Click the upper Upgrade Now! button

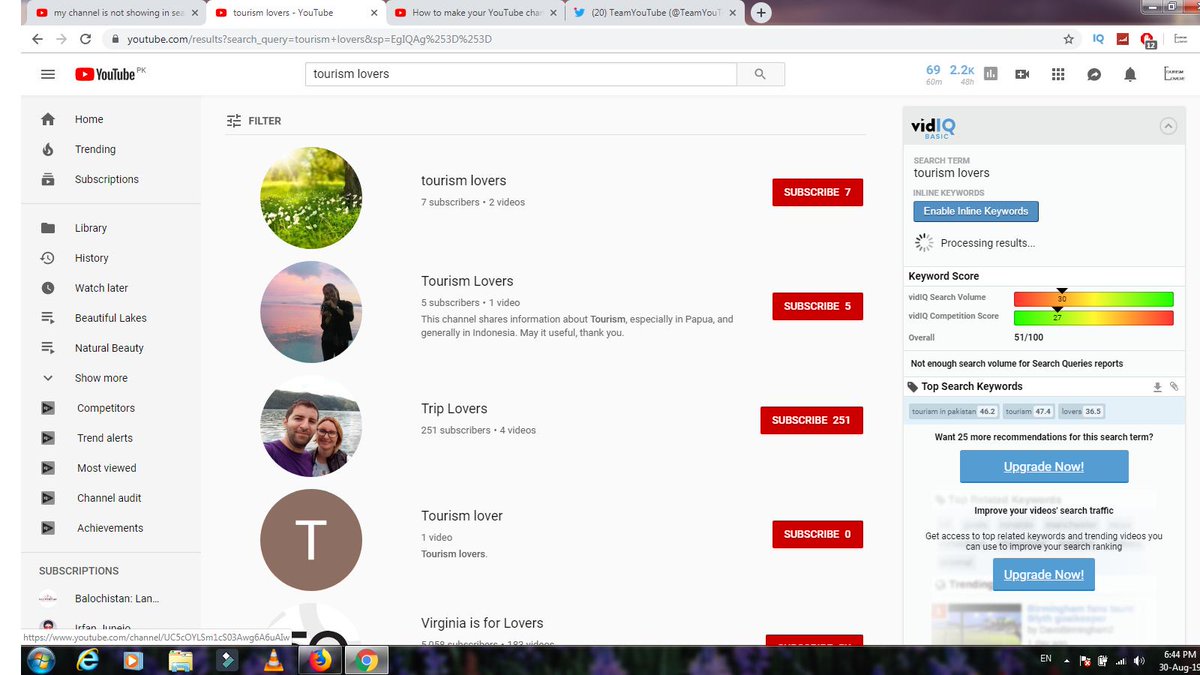point(1044,467)
